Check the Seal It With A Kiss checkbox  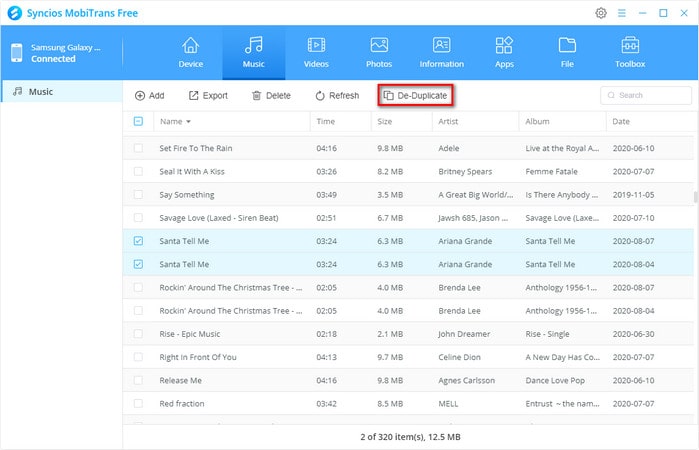(138, 171)
